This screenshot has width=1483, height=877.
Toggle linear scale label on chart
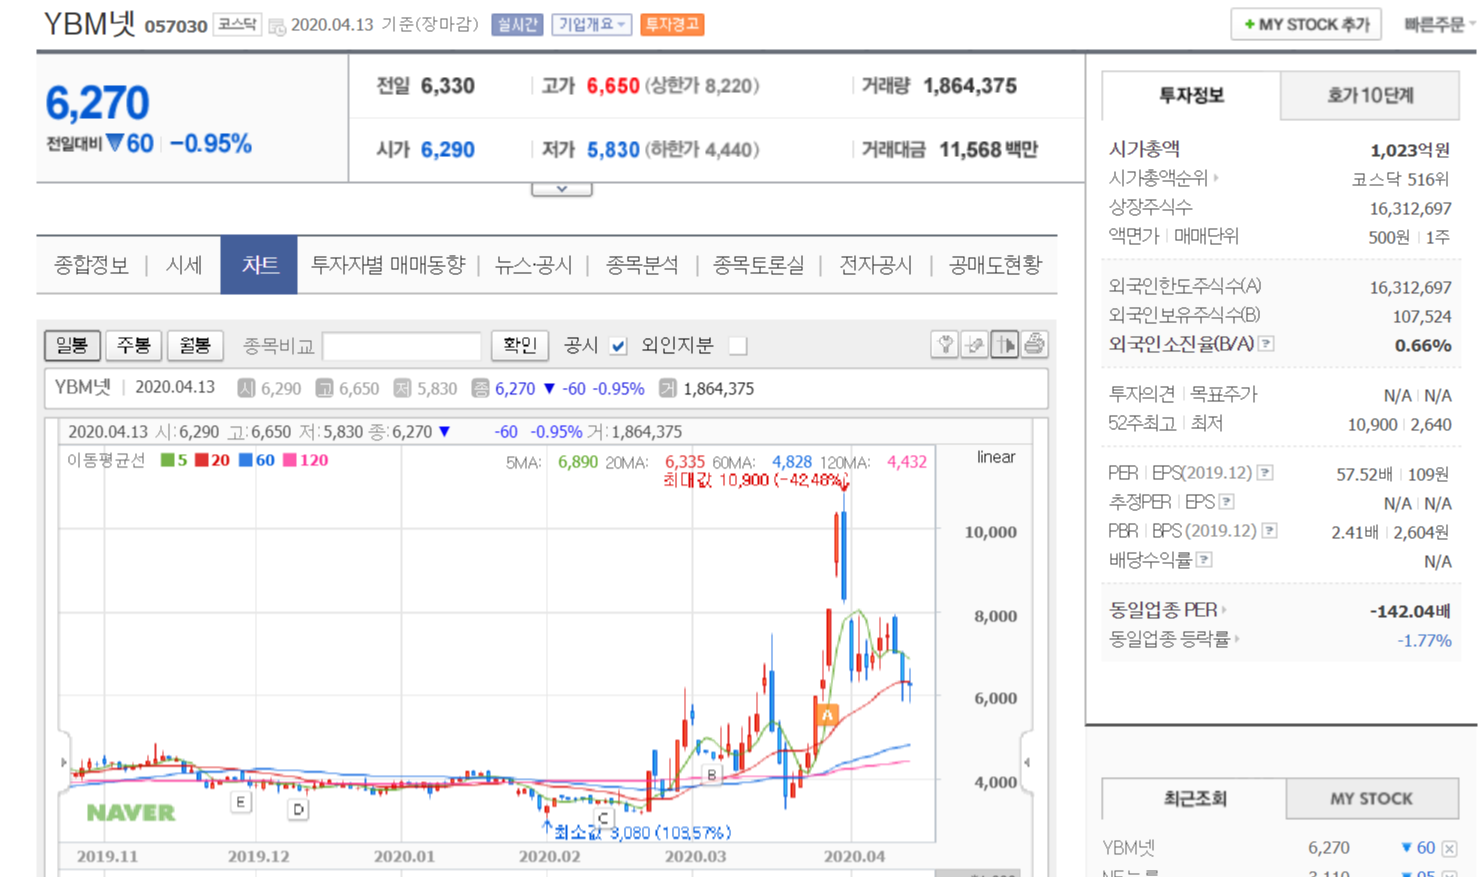(995, 457)
